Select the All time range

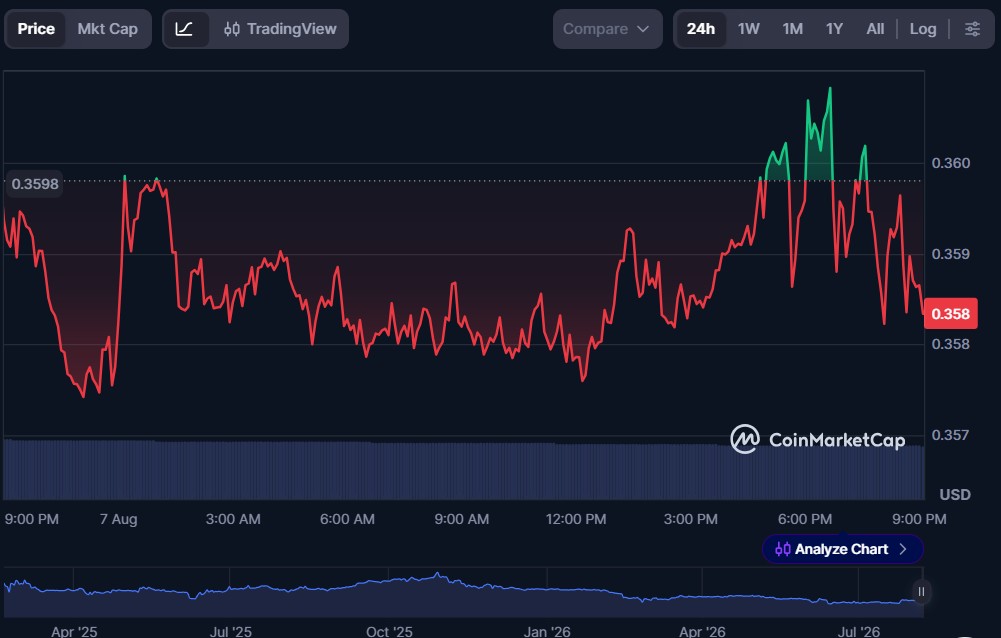click(875, 29)
